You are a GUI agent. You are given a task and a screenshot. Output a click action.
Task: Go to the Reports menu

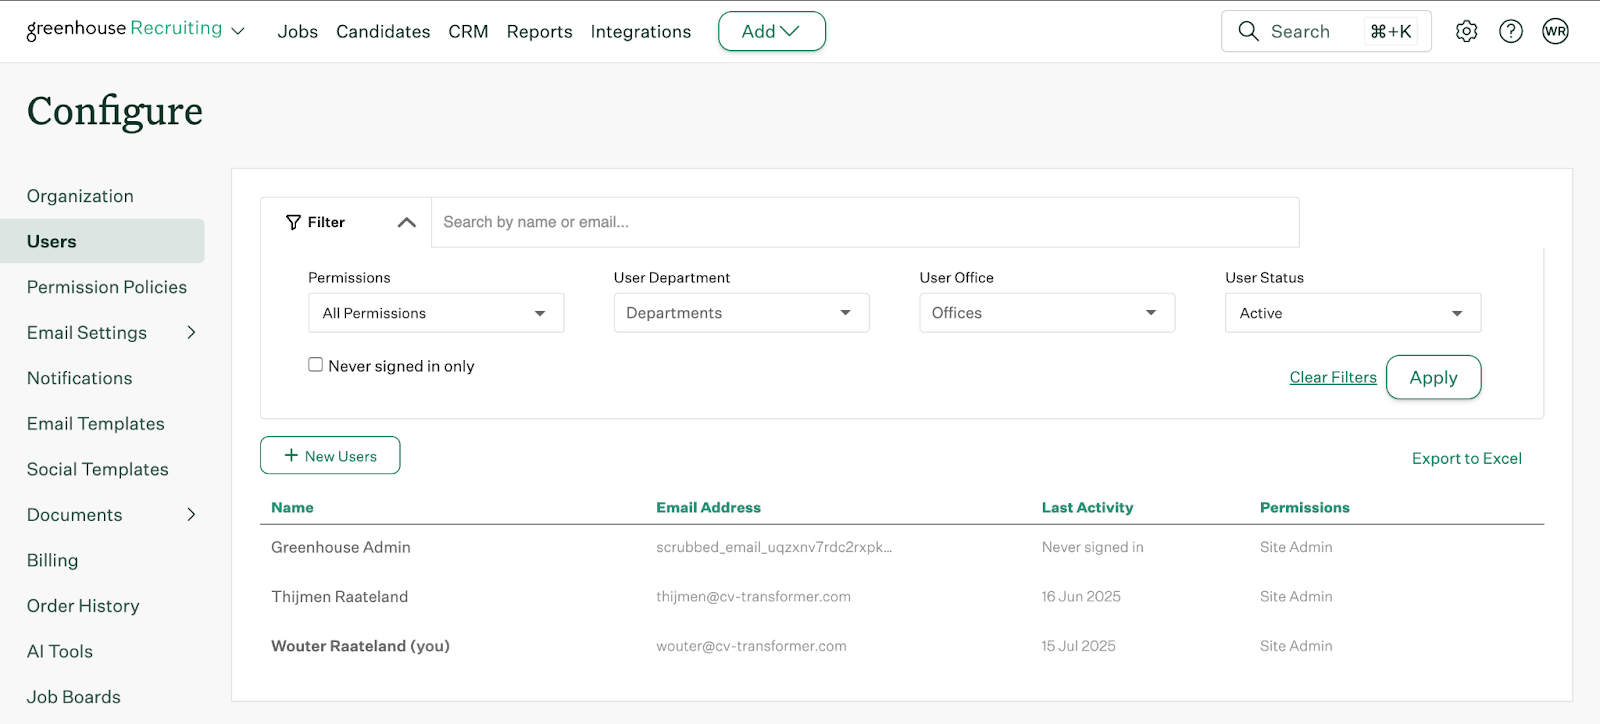coord(539,31)
